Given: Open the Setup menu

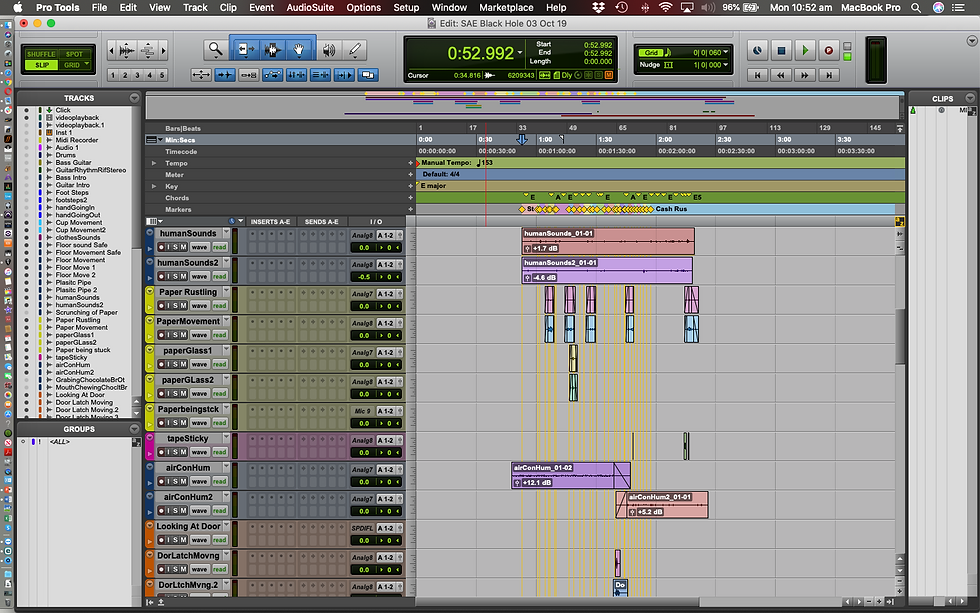Looking at the screenshot, I should pos(406,7).
